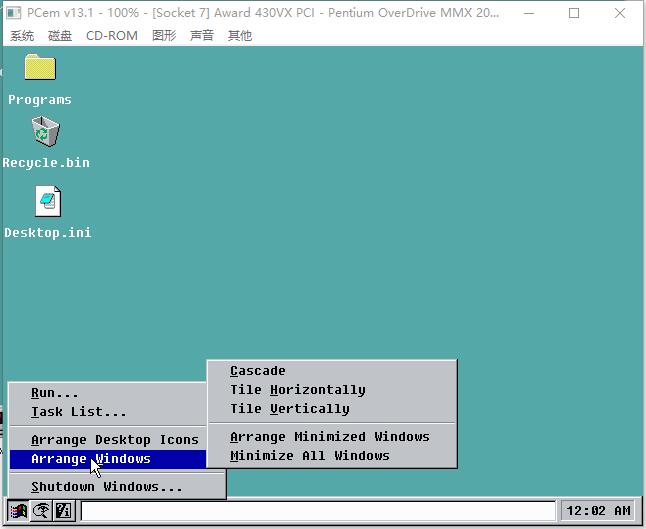Viewport: 646px width, 529px height.
Task: Select the highlighted Arrange Windows entry
Action: [x=108, y=459]
